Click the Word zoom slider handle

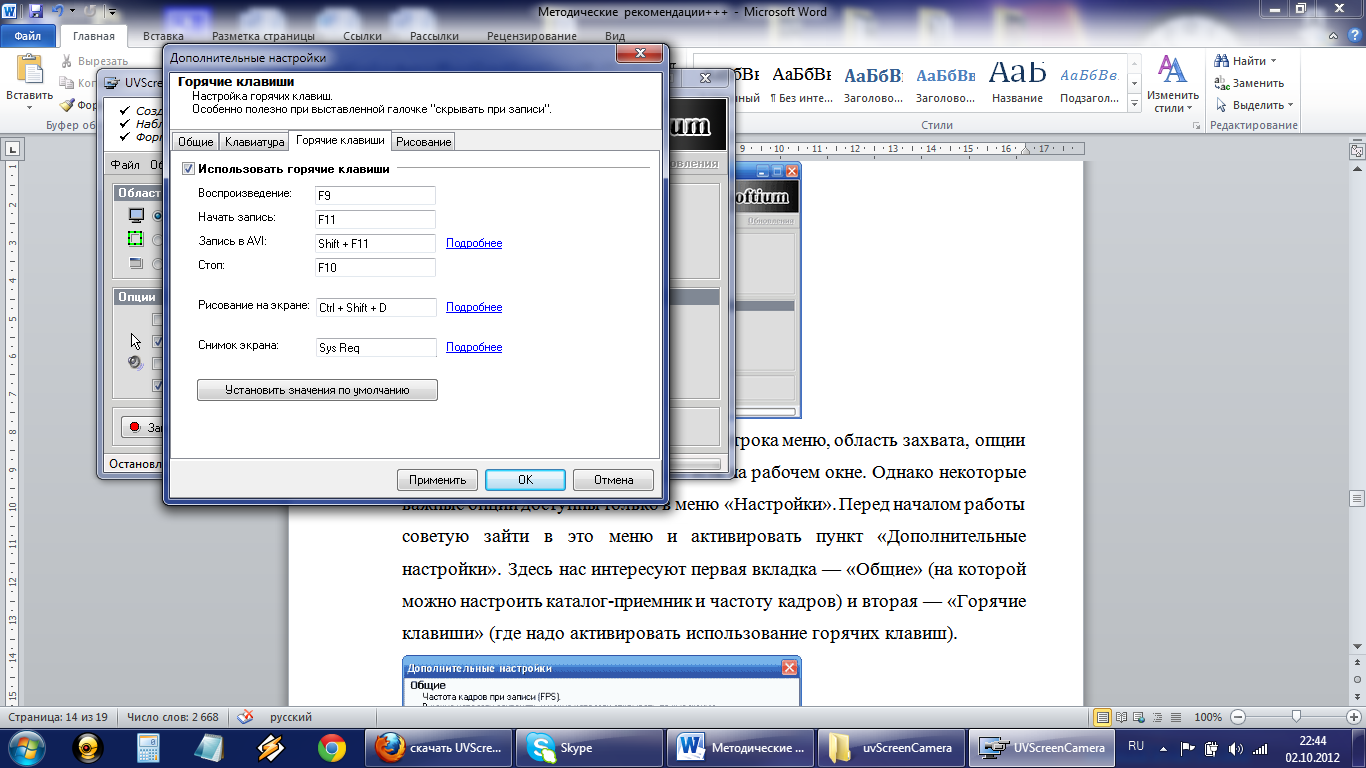click(1296, 717)
